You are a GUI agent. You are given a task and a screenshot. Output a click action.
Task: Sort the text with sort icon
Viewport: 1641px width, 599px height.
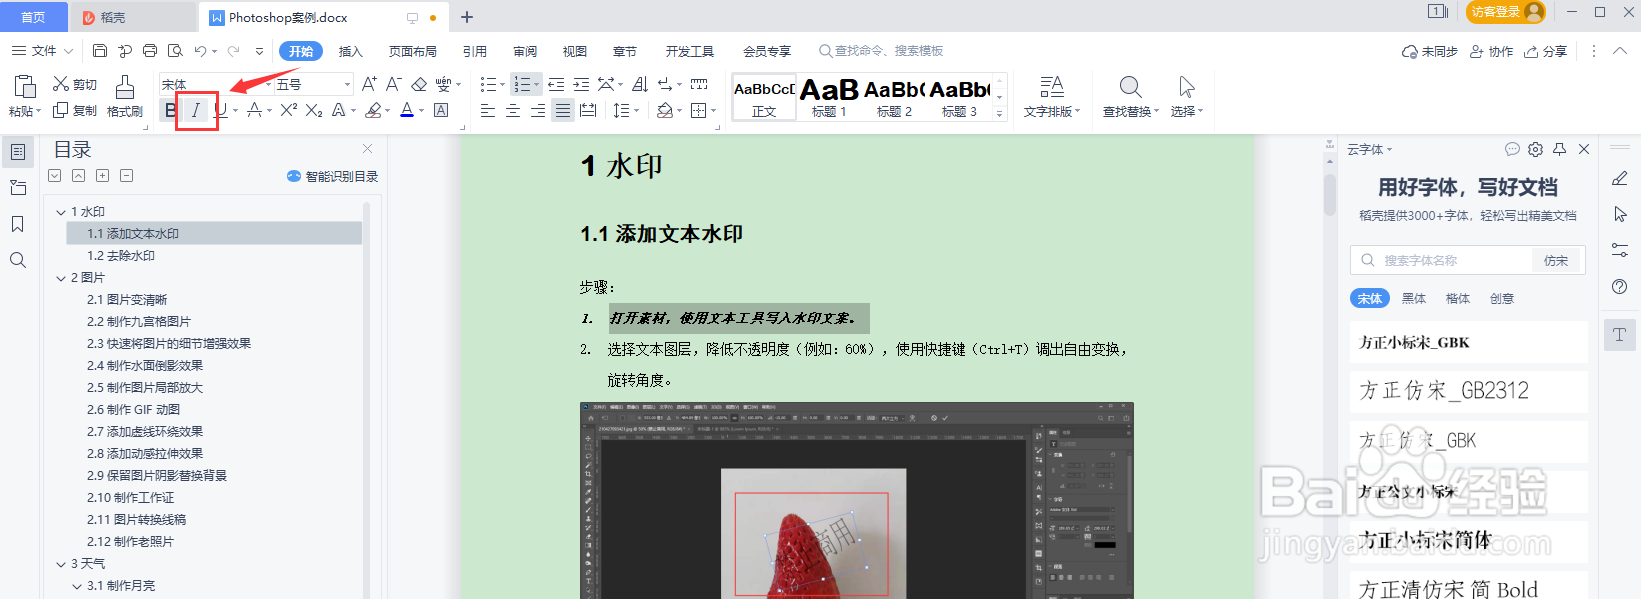pyautogui.click(x=640, y=84)
